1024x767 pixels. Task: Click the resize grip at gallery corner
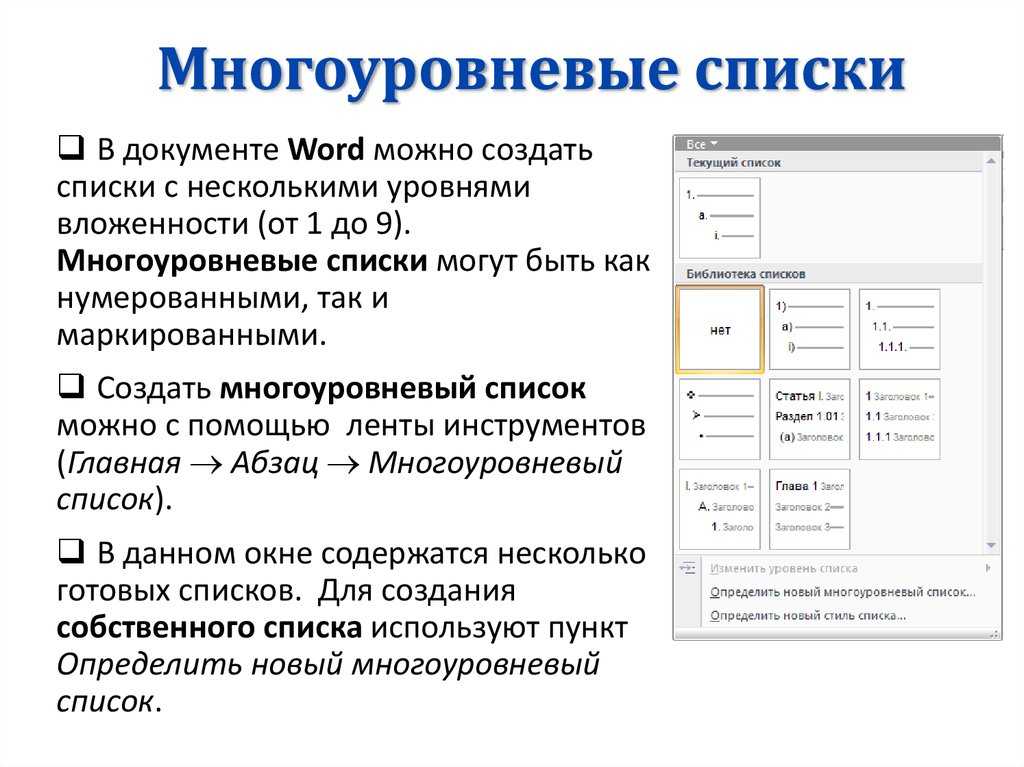coord(995,634)
